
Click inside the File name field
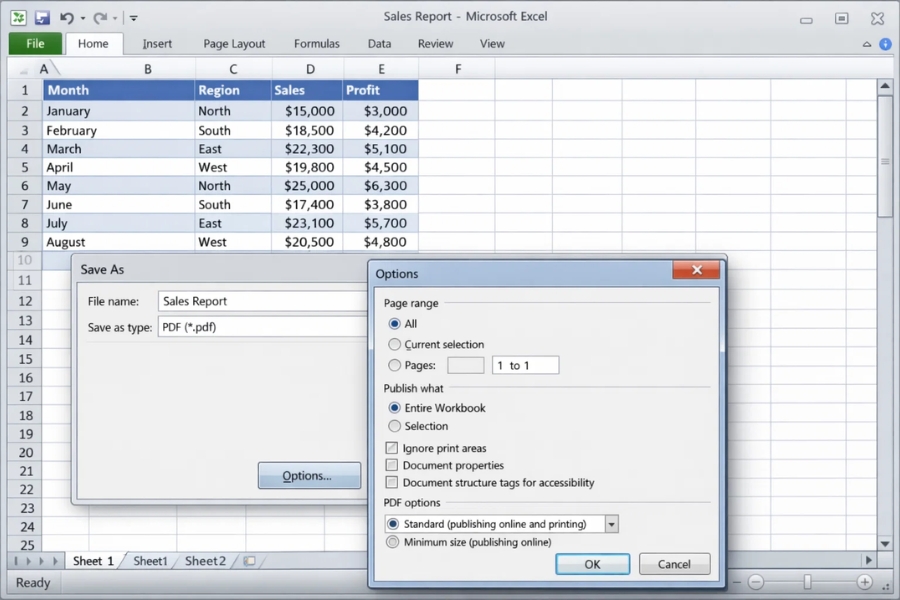[x=250, y=301]
